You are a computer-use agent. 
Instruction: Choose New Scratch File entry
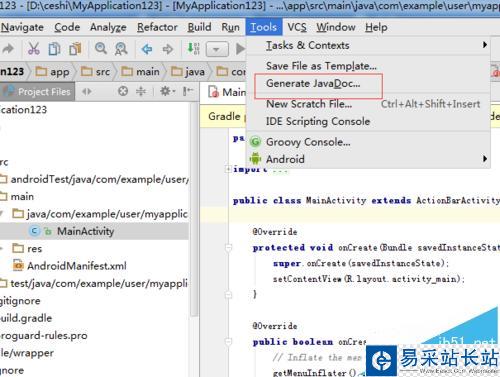click(368, 104)
